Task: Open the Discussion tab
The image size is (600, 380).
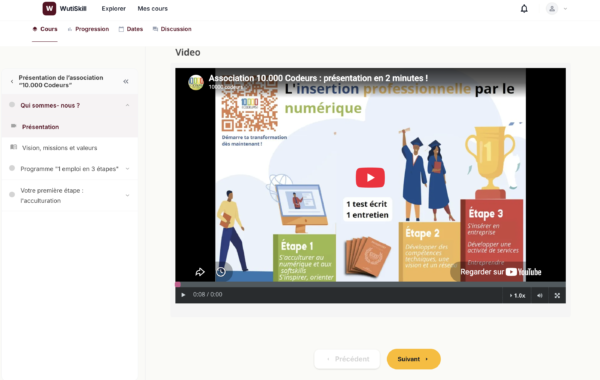Action: point(172,29)
